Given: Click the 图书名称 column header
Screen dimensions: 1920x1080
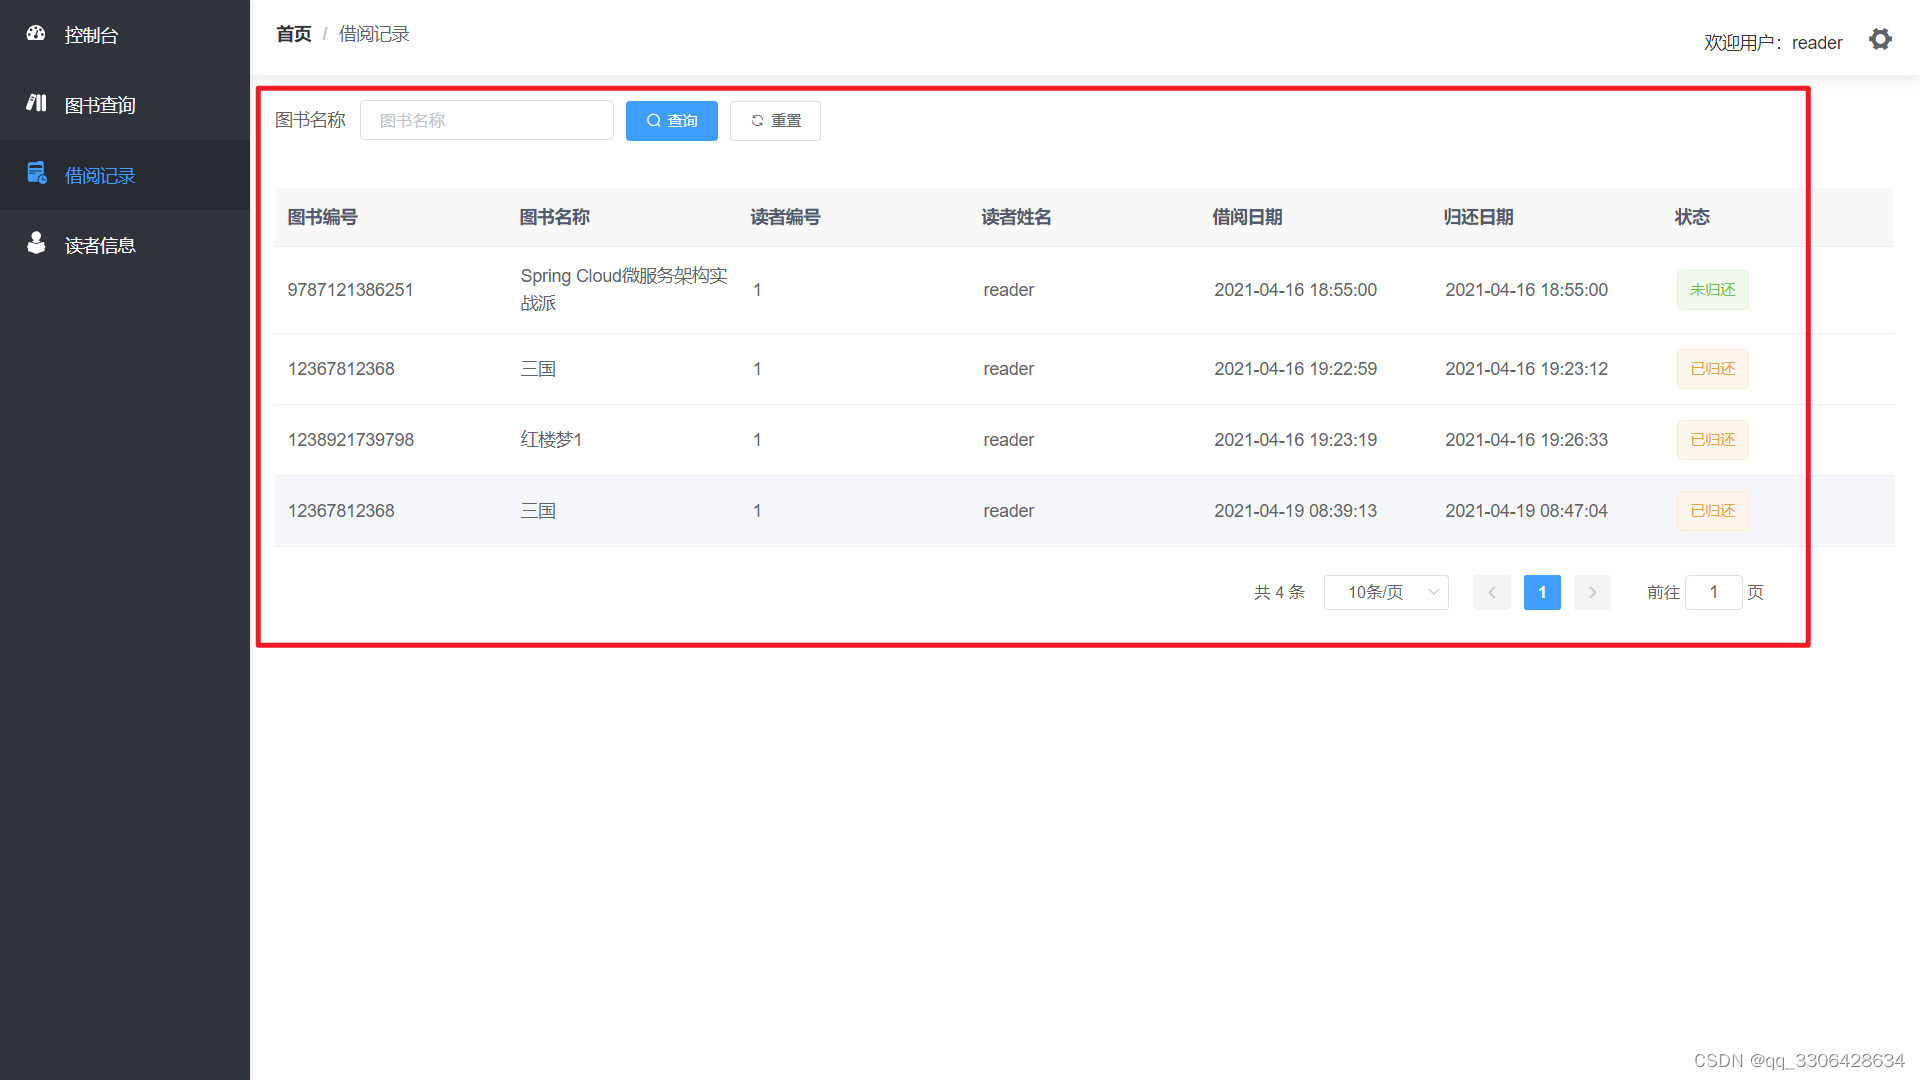Looking at the screenshot, I should click(x=555, y=217).
